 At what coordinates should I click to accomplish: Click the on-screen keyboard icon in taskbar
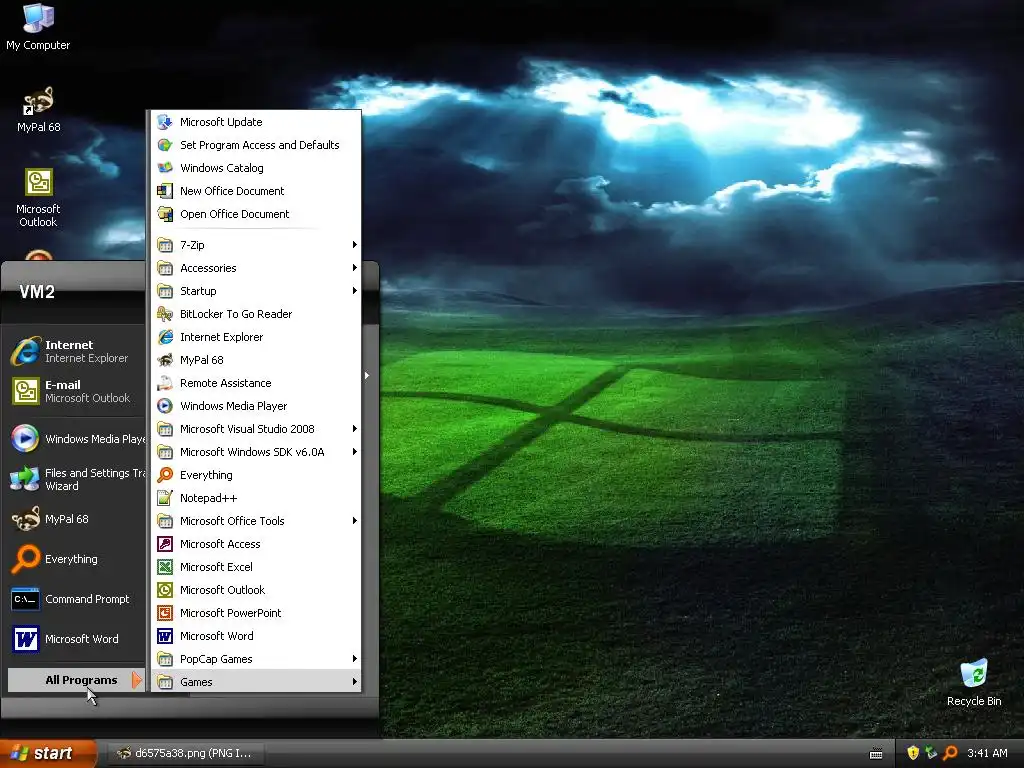tap(876, 754)
